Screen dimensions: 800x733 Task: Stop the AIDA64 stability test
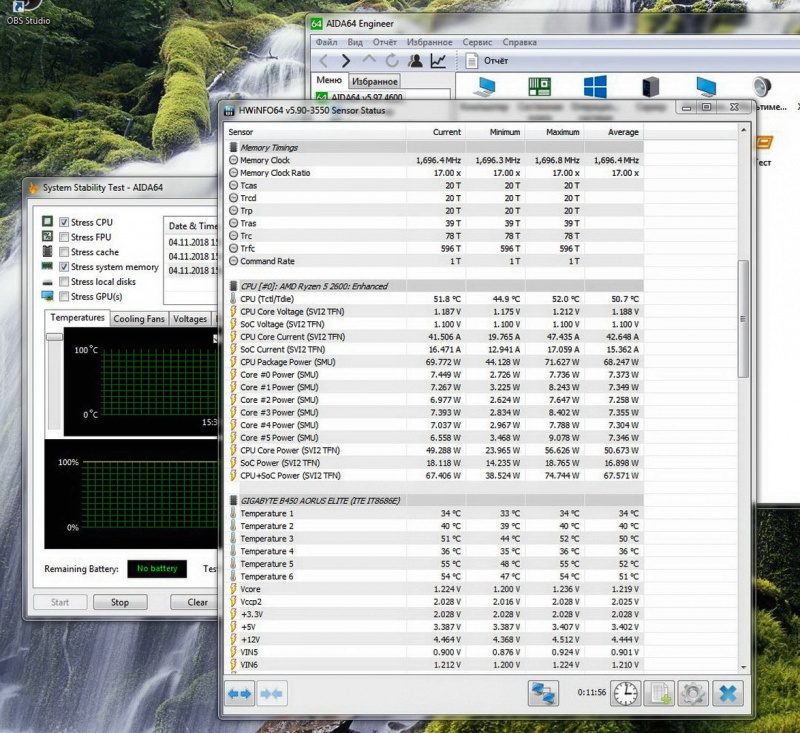coord(120,602)
